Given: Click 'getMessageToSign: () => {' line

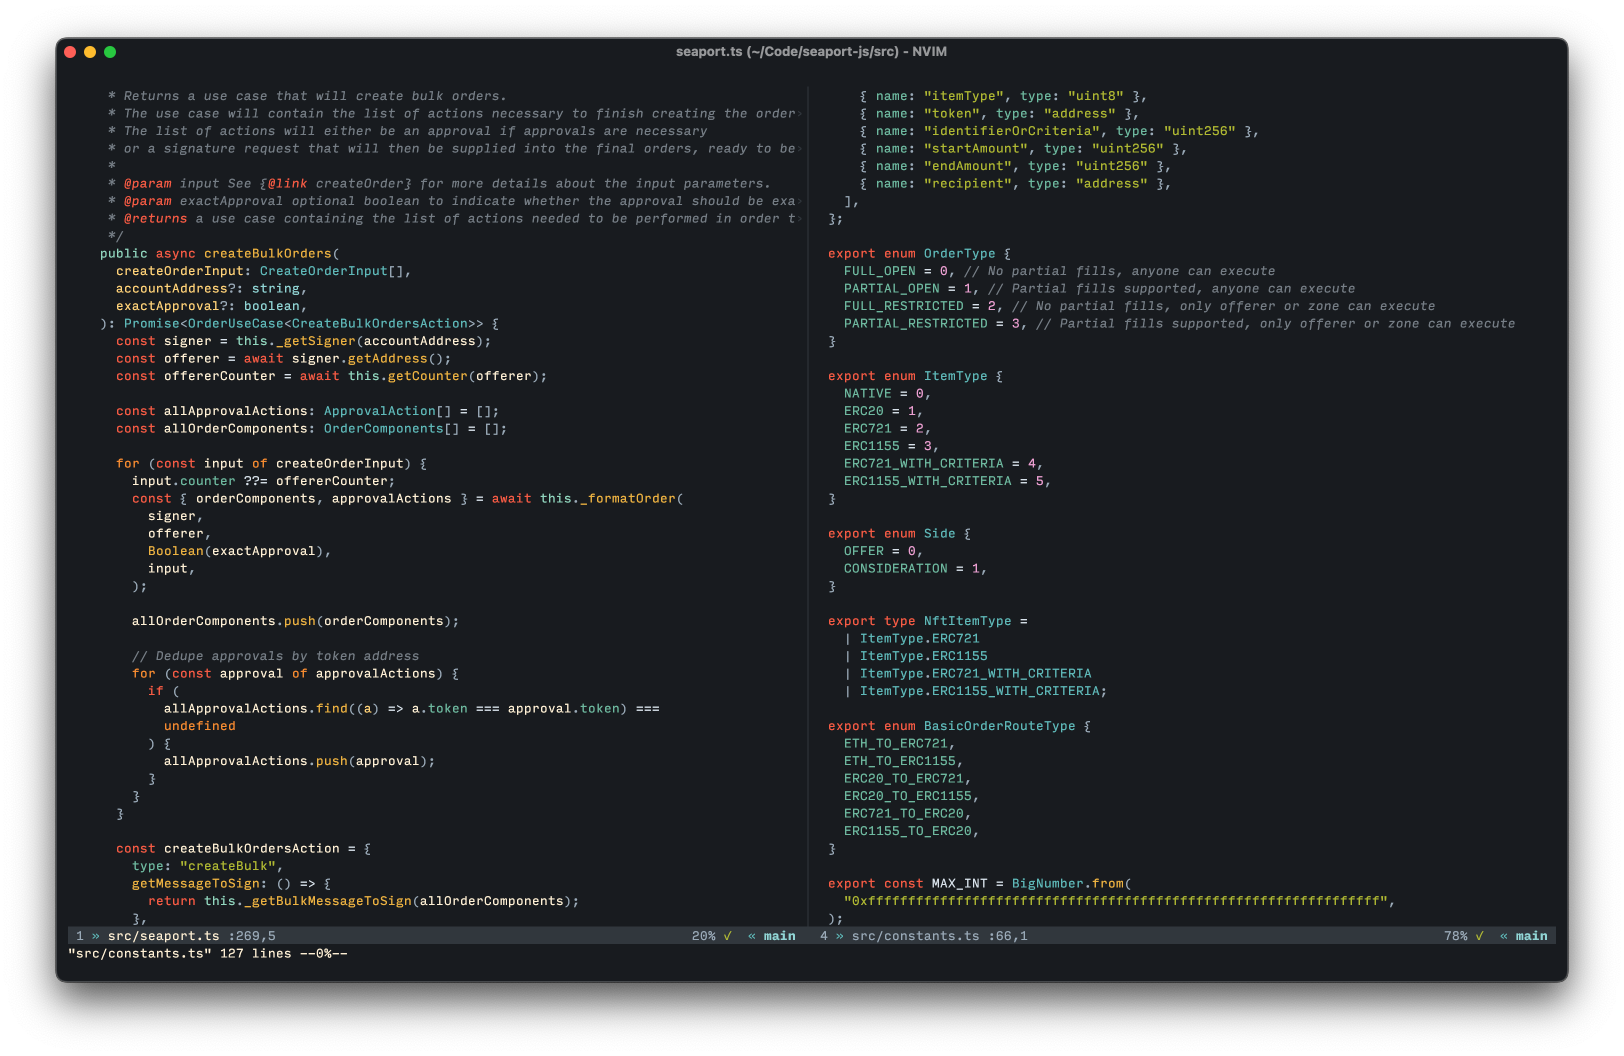Looking at the screenshot, I should pos(232,884).
